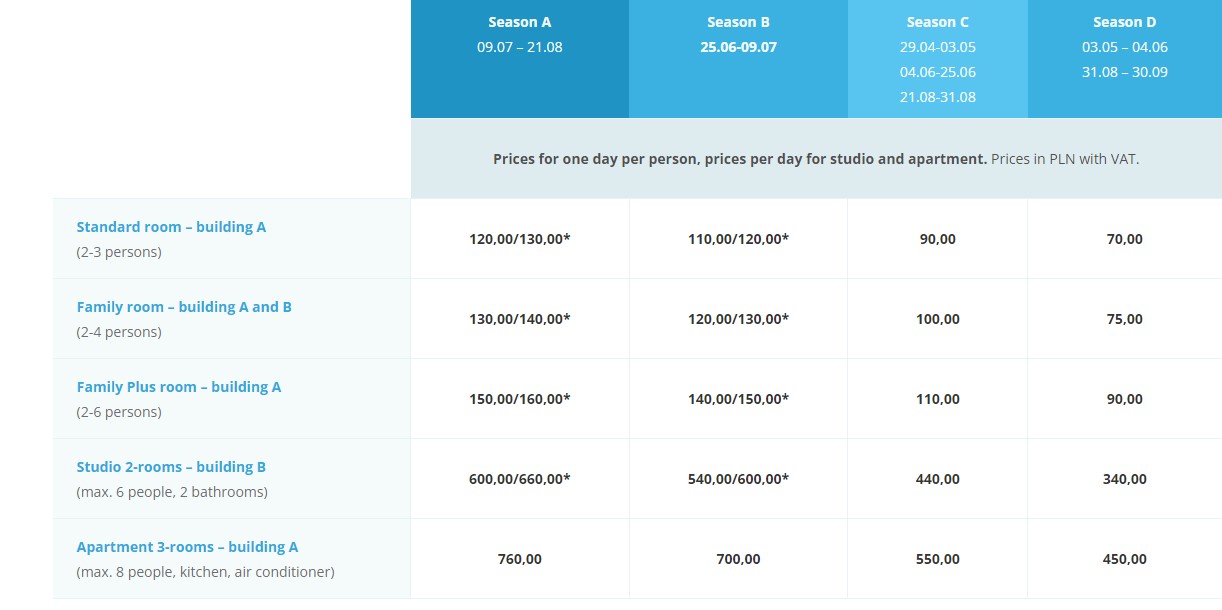The height and width of the screenshot is (610, 1222).
Task: Open the Standard room – building A link
Action: click(x=171, y=227)
